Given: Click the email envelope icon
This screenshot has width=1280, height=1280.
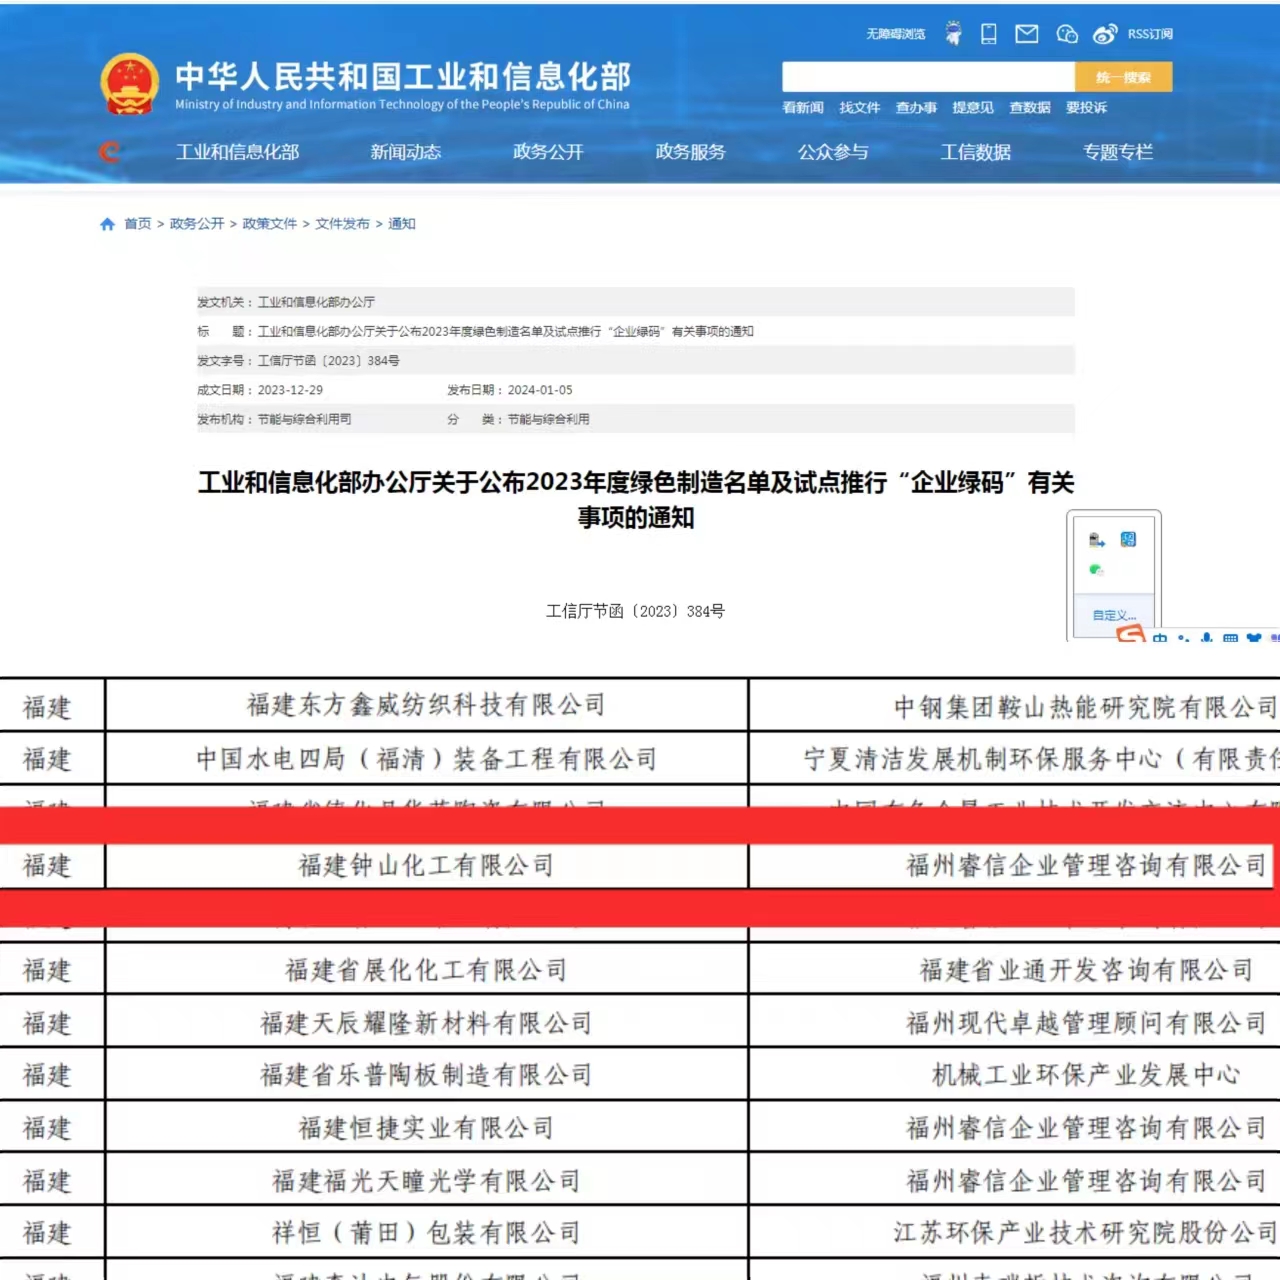Looking at the screenshot, I should coord(1027,34).
